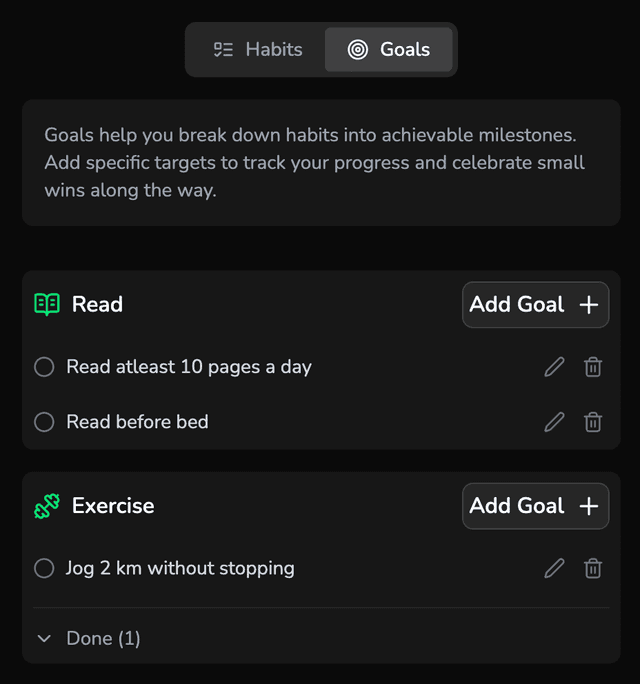Edit the "Jog 2 km" goal

[x=554, y=568]
